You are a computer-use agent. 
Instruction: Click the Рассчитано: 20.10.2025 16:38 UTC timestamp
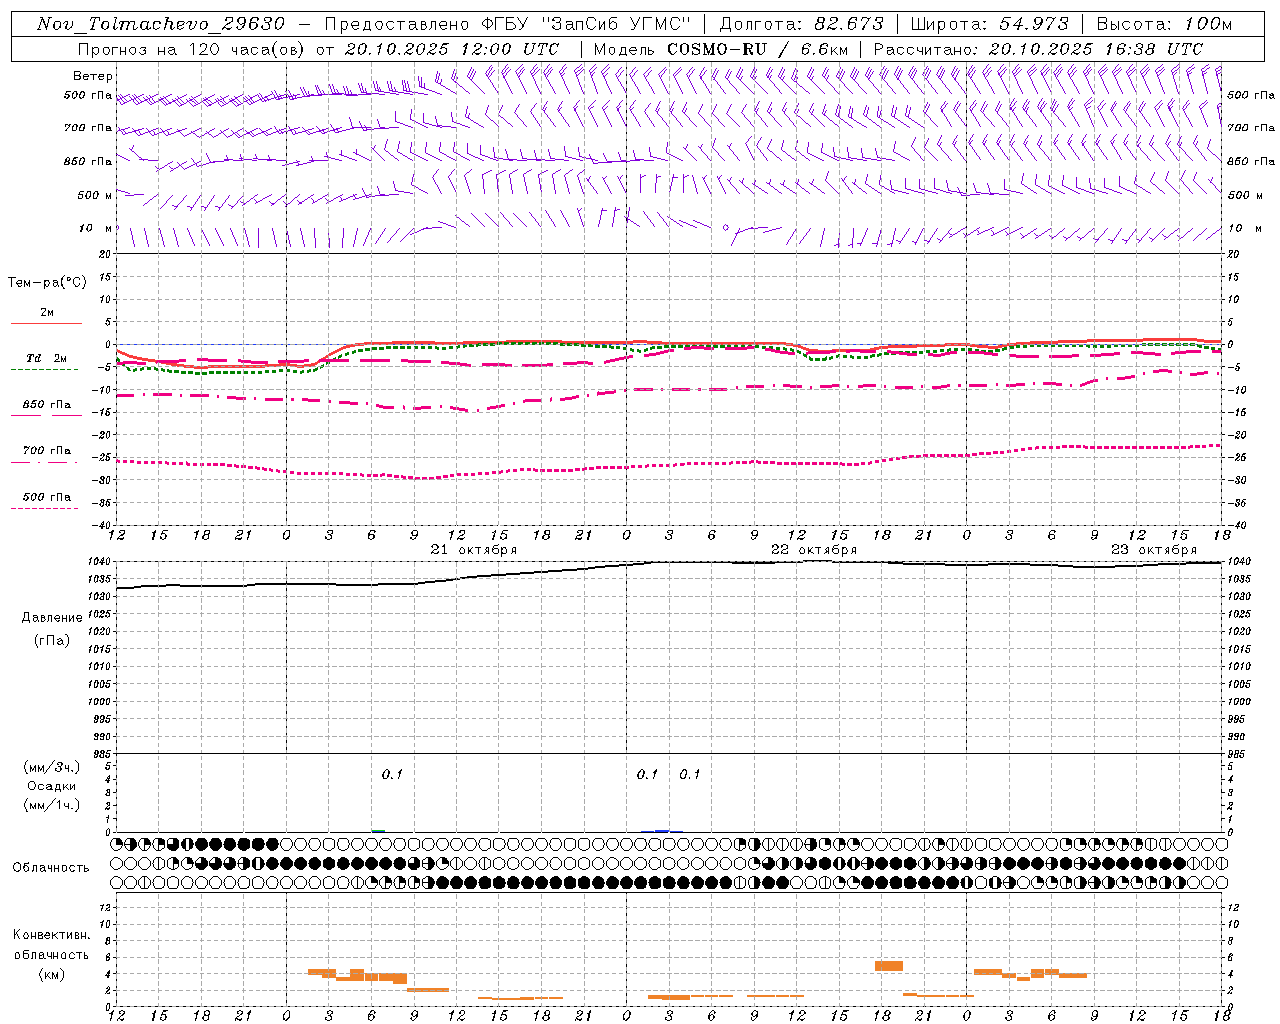coord(1038,49)
